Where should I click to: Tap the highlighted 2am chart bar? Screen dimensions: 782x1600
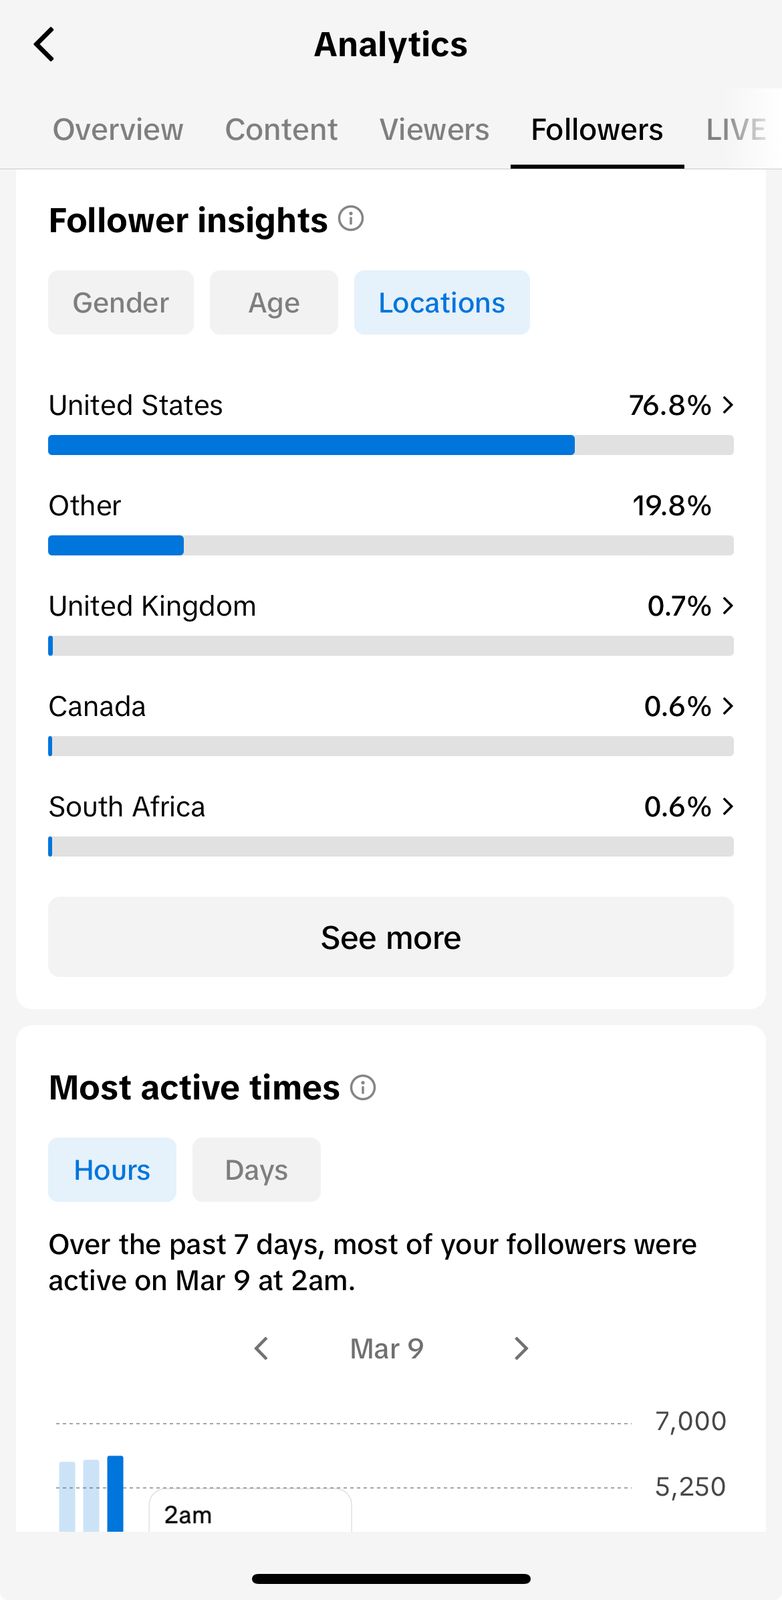click(115, 1494)
